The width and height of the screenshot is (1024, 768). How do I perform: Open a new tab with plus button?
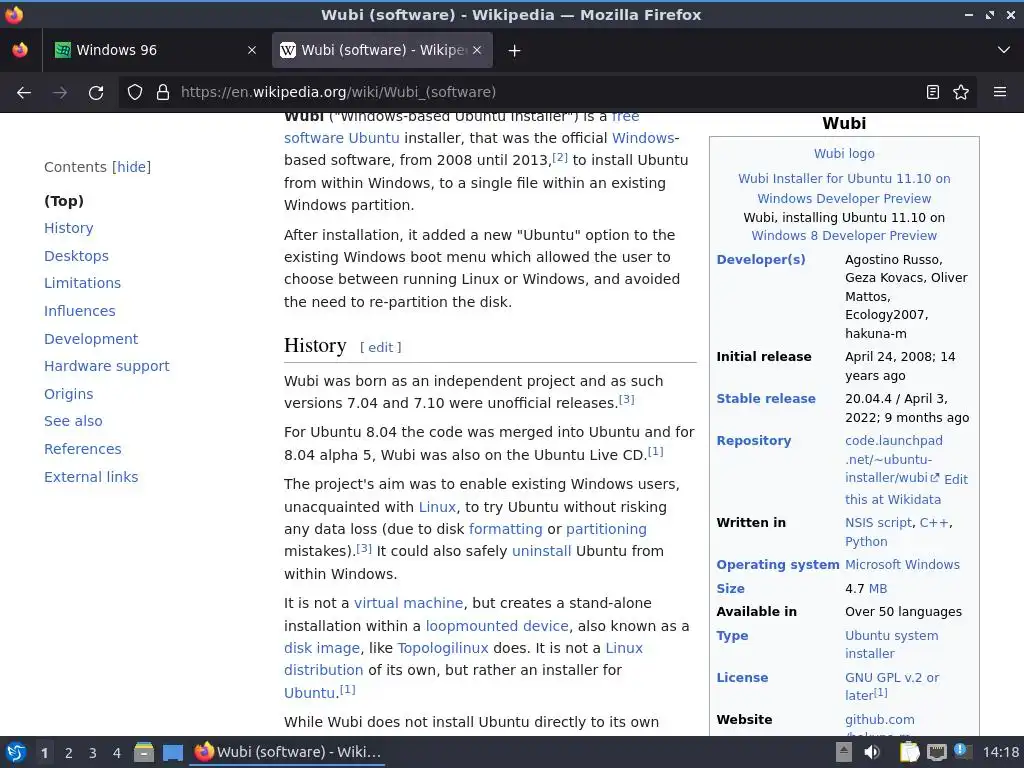pos(515,50)
